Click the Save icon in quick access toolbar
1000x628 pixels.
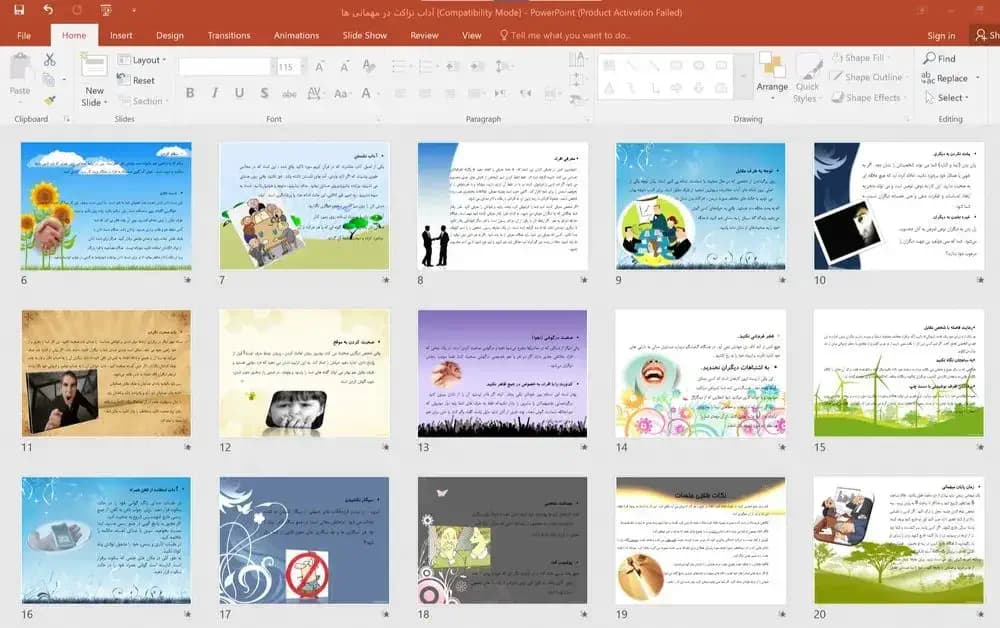(19, 10)
